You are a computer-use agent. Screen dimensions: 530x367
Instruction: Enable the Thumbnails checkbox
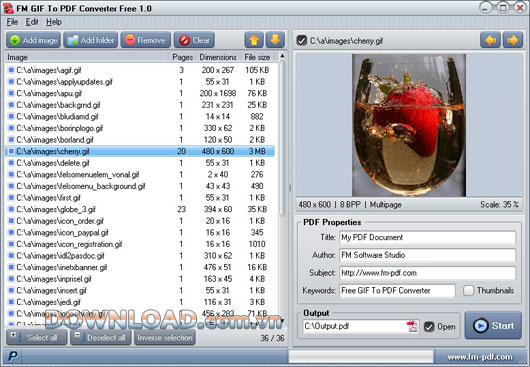(468, 291)
